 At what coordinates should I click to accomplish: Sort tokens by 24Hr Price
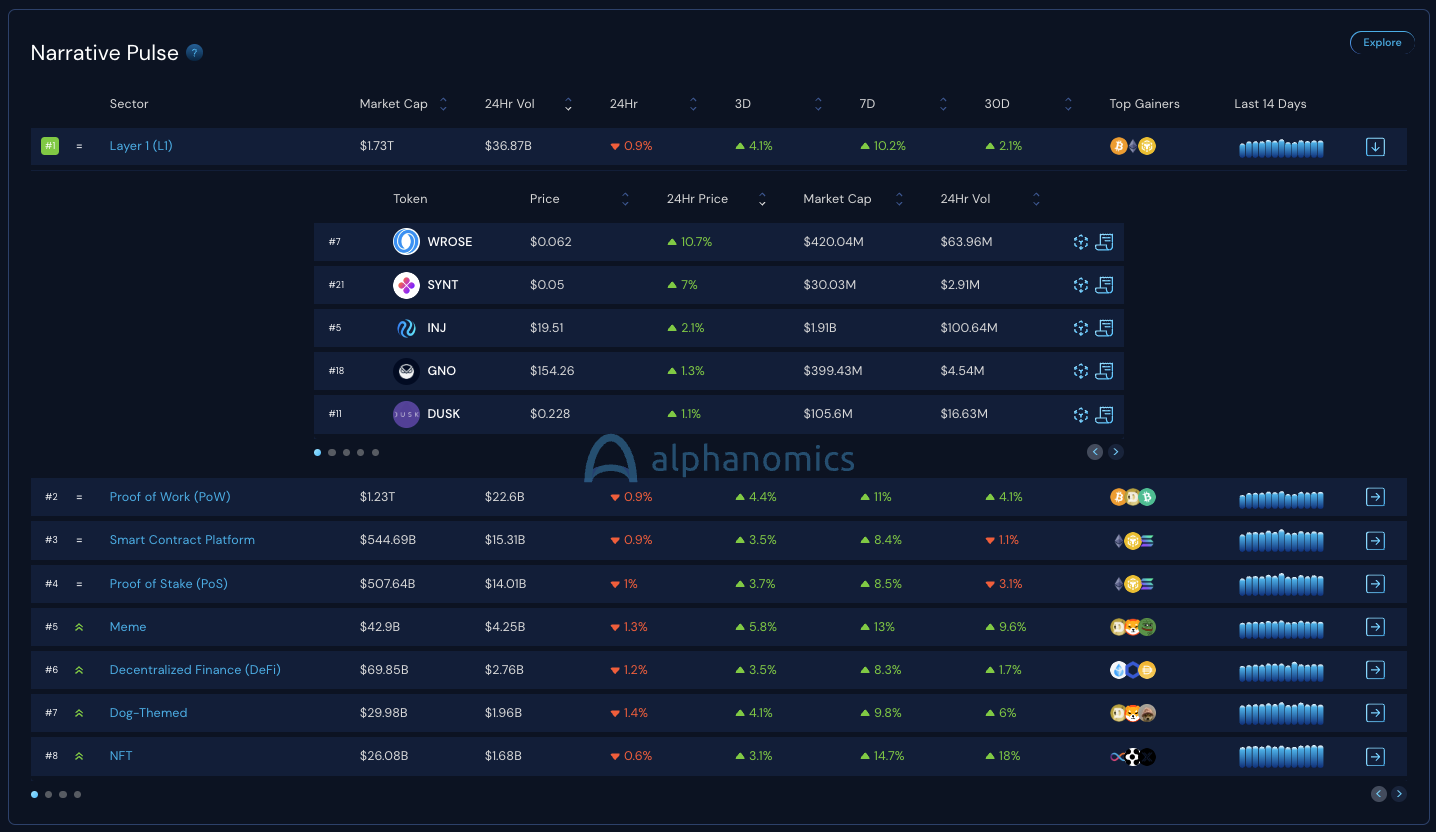(x=762, y=199)
